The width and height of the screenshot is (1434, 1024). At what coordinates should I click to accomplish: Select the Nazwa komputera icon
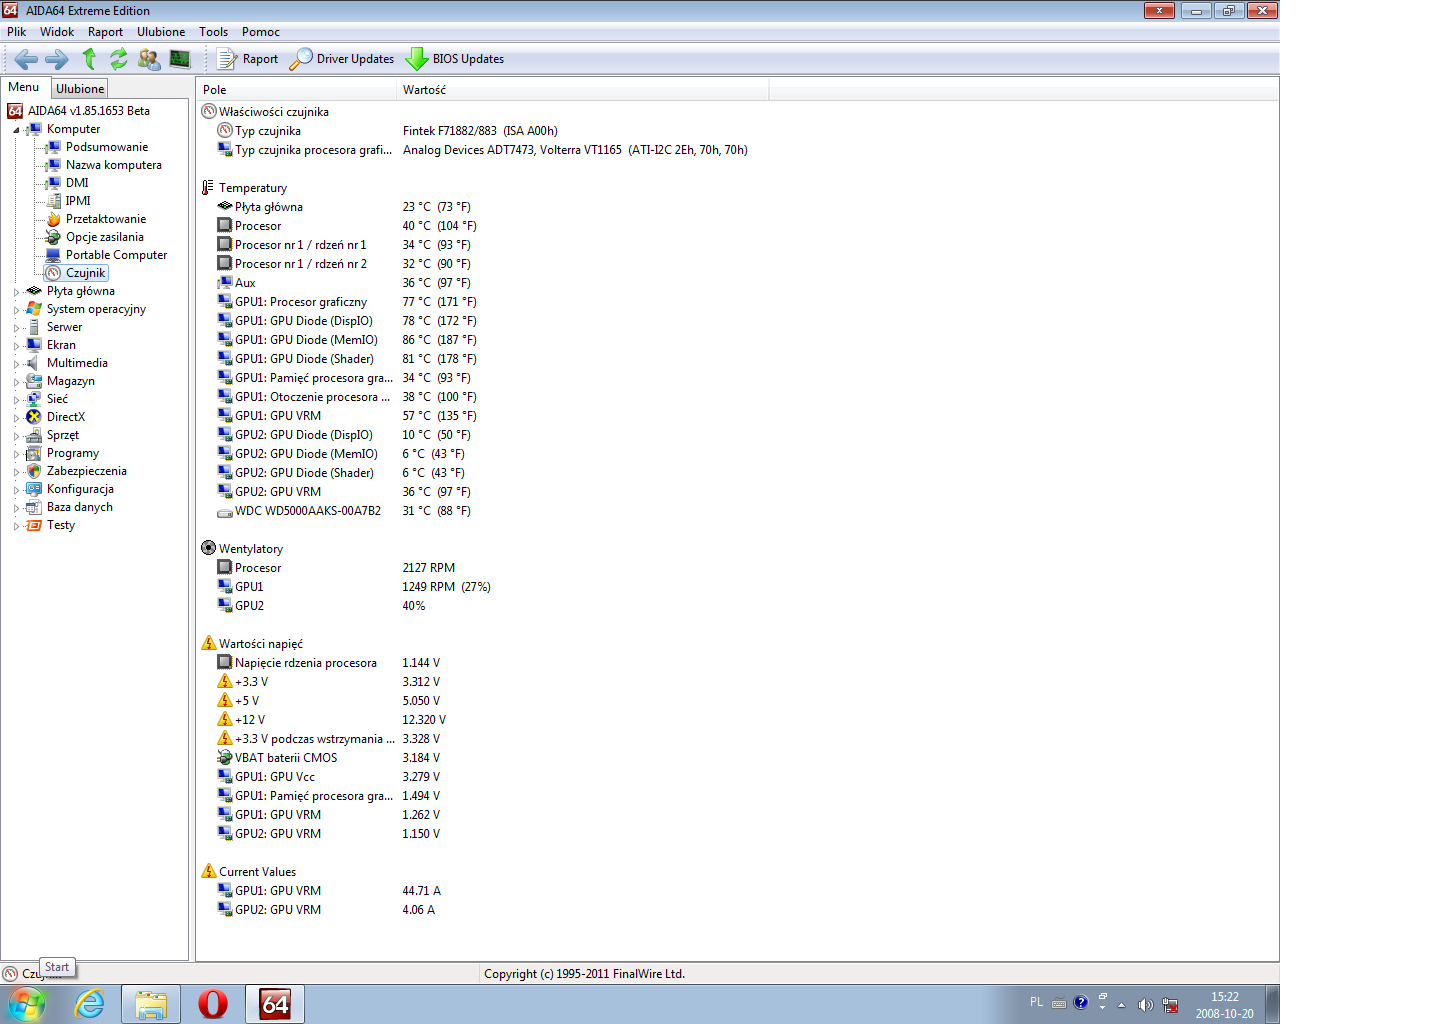[x=54, y=165]
